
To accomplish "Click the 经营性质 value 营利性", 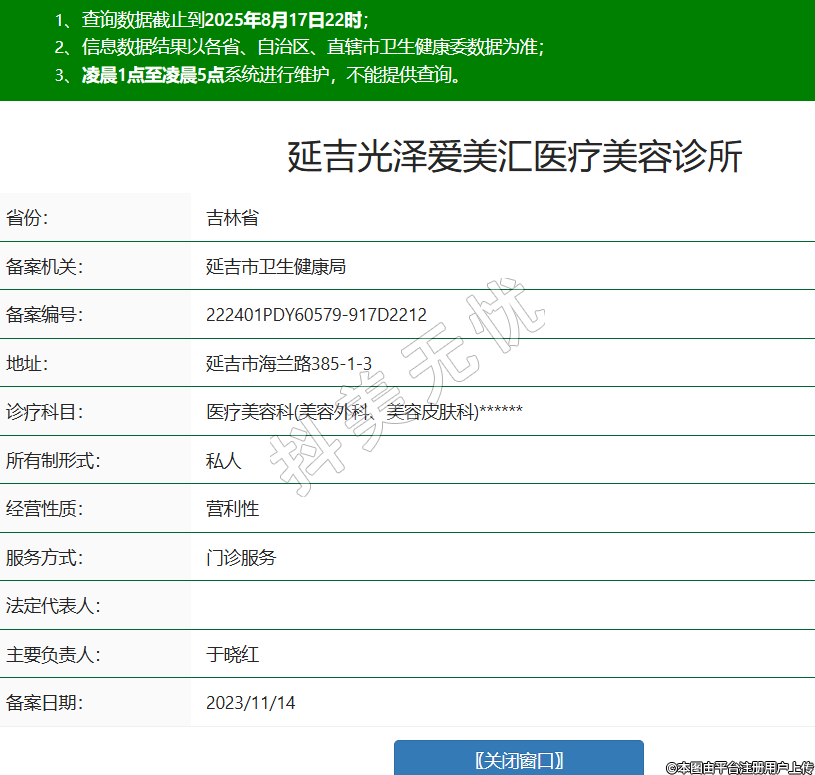I will point(232,509).
